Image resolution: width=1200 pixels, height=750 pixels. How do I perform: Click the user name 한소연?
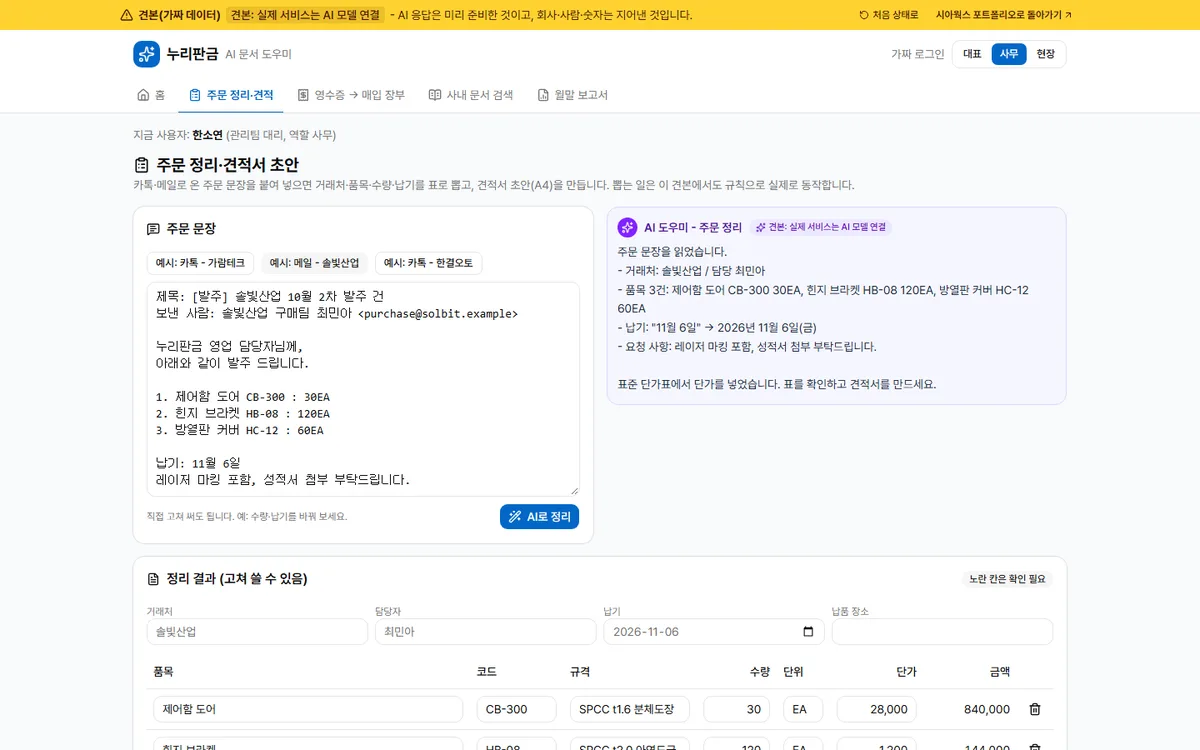pos(207,135)
